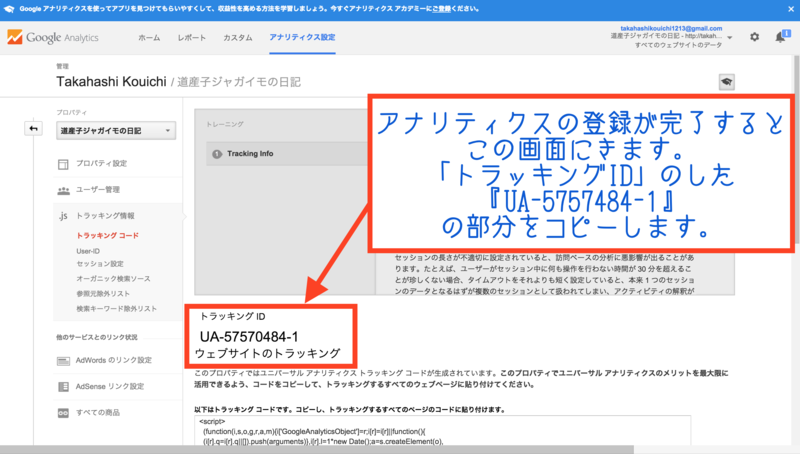The width and height of the screenshot is (800, 454).
Task: Click the graduation cap icon in the banner
Action: click(x=9, y=9)
